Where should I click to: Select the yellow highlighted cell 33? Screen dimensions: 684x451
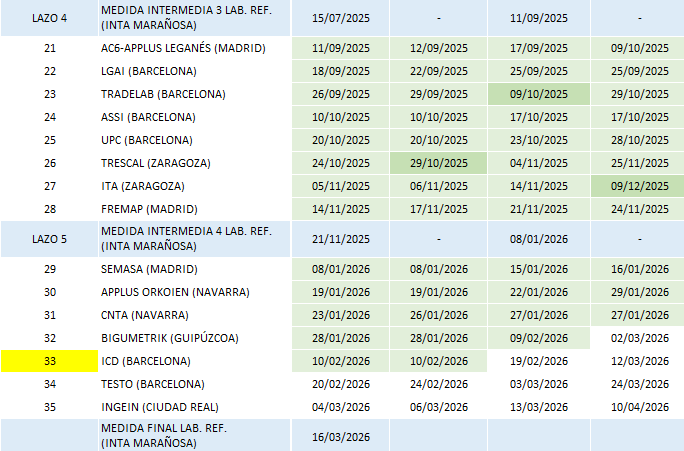(x=50, y=361)
